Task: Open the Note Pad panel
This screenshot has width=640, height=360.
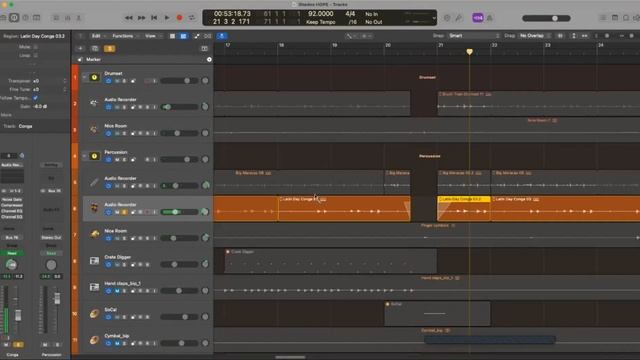Action: 615,18
